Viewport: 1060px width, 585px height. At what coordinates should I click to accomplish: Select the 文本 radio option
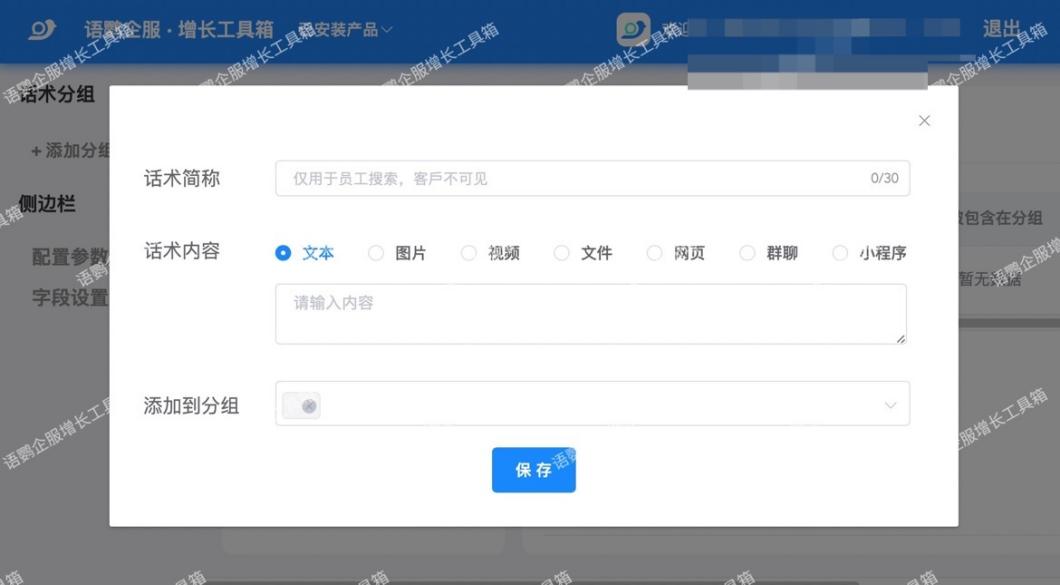pos(283,254)
